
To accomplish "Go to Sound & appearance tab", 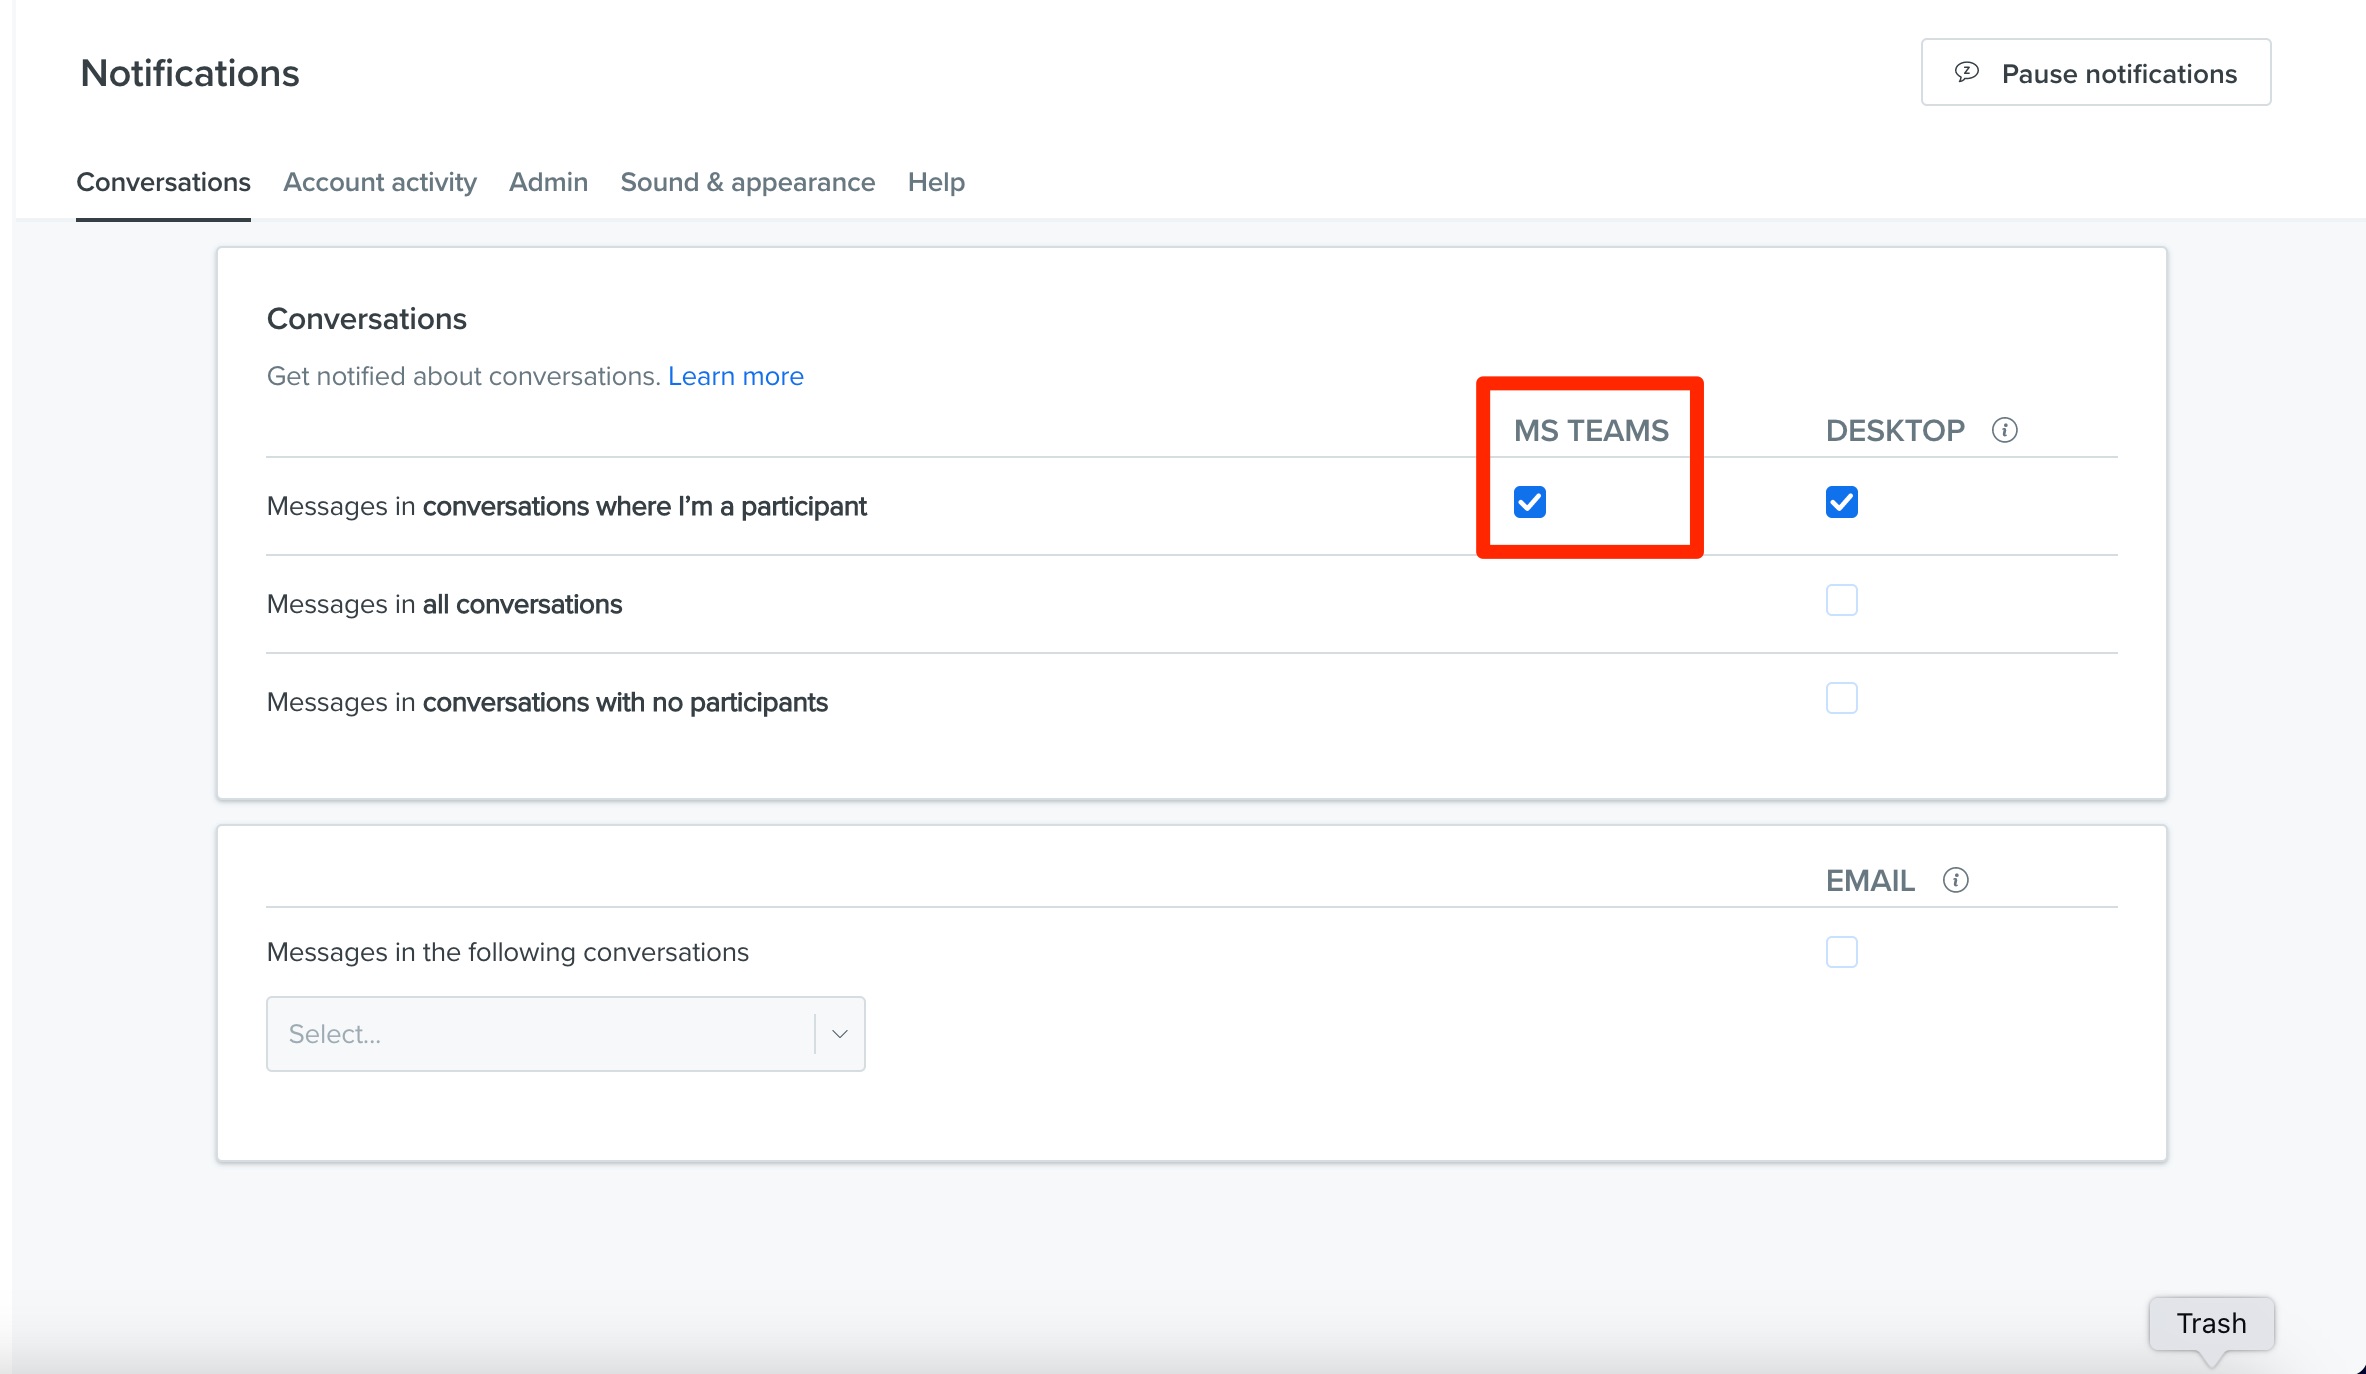I will [747, 182].
